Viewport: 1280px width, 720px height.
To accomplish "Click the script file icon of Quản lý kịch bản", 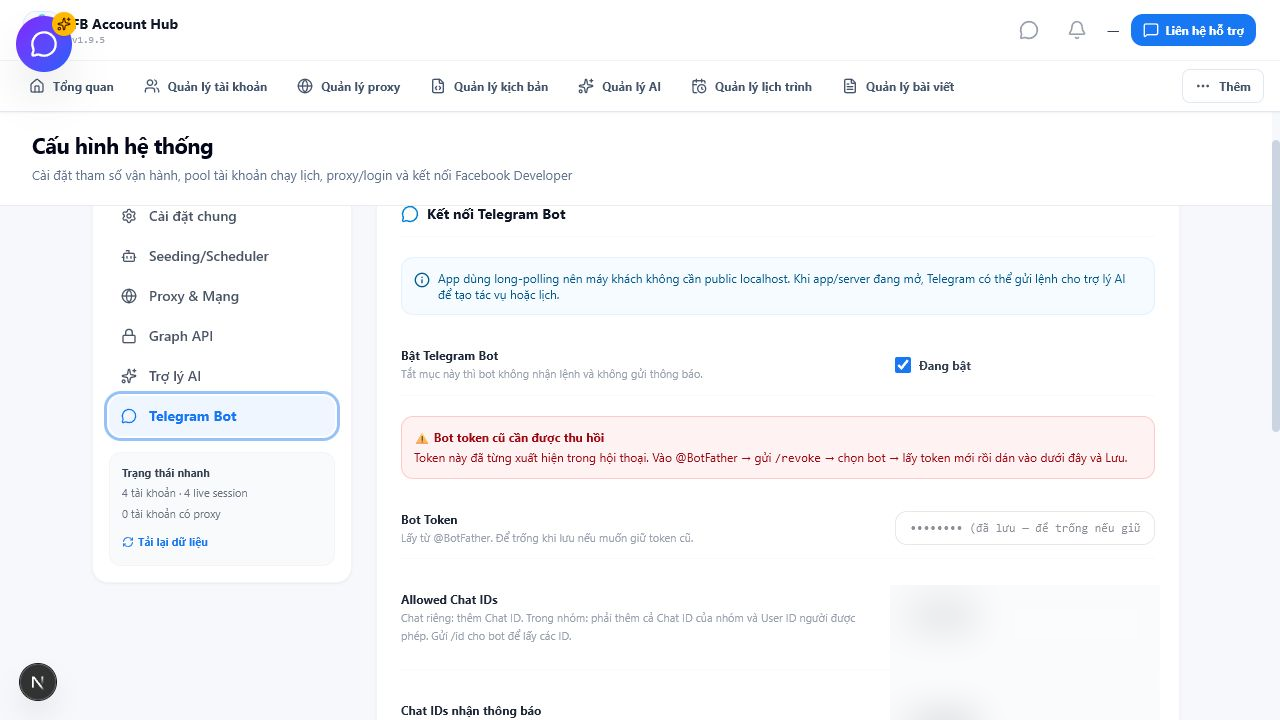I will tap(438, 86).
